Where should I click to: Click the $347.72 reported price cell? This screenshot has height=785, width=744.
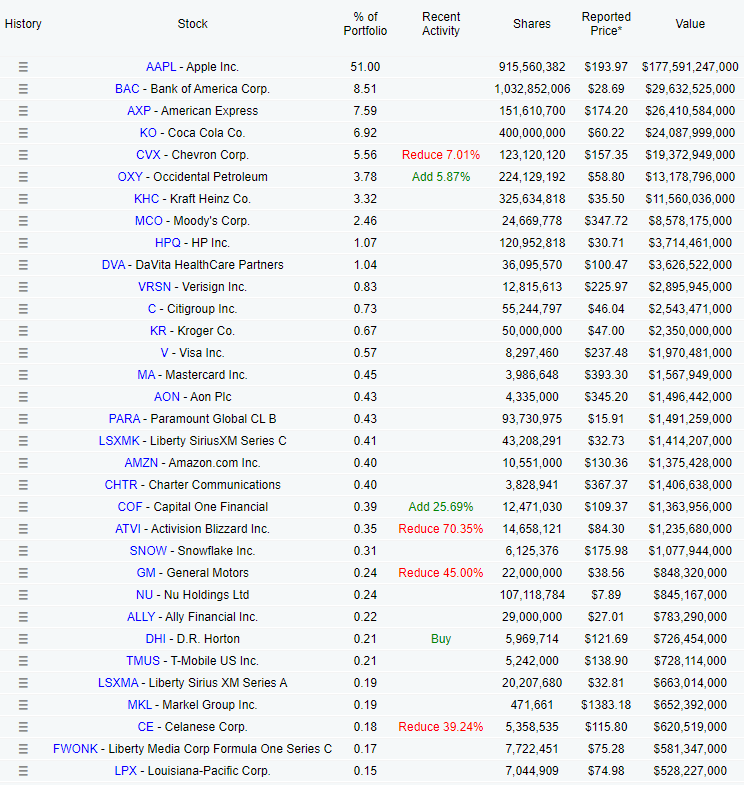[x=606, y=221]
